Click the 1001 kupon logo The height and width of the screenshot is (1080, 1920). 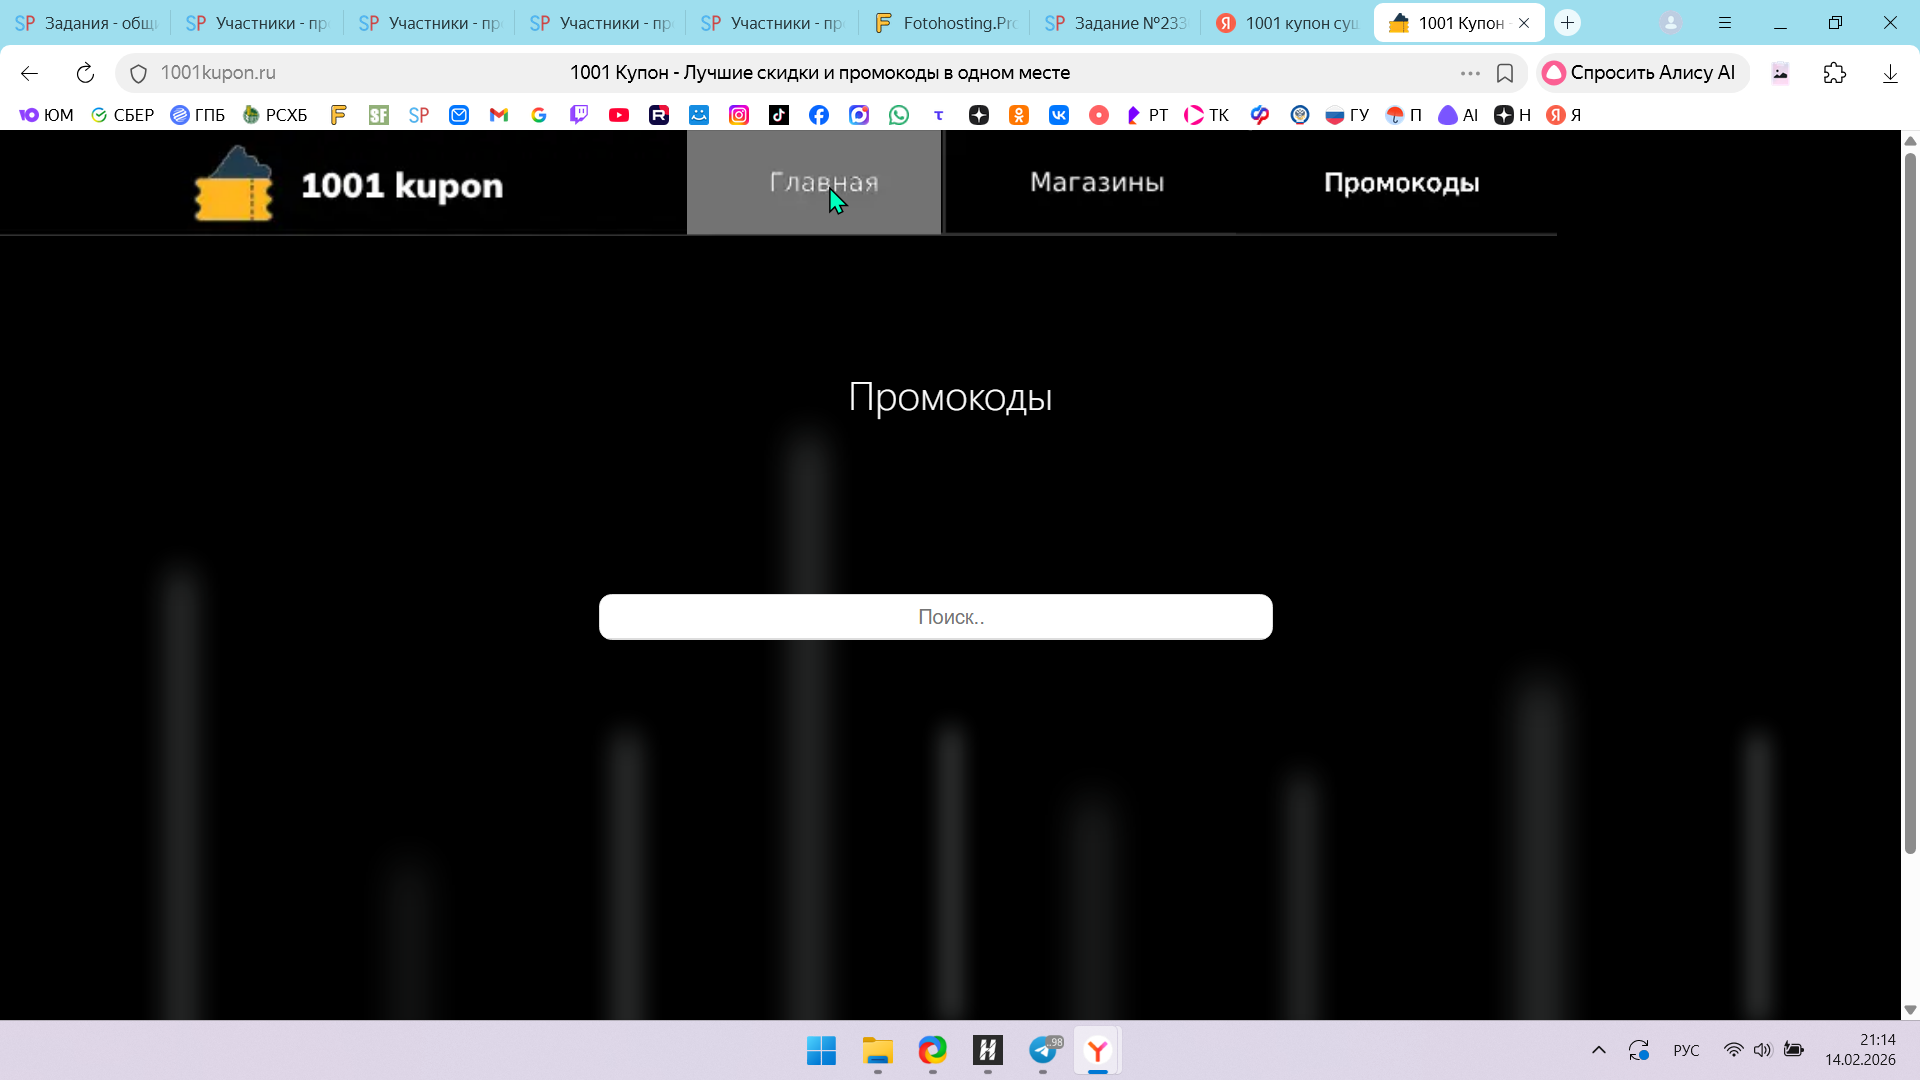point(349,184)
